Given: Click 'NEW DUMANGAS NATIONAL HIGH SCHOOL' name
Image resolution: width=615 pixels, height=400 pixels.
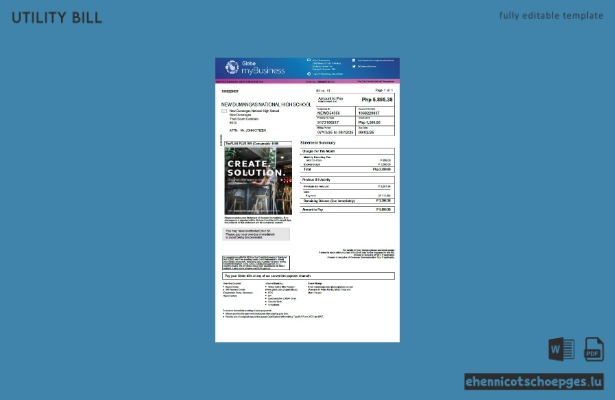Looking at the screenshot, I should [266, 105].
